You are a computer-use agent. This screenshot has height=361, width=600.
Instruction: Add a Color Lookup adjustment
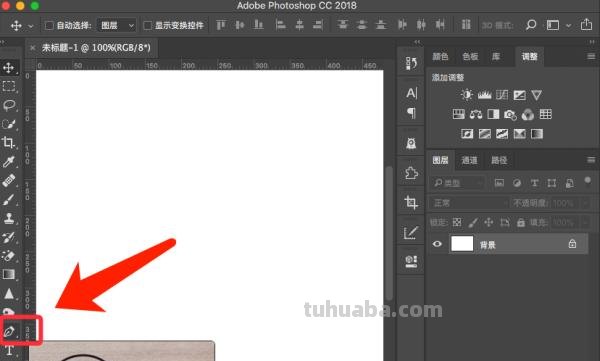tap(546, 114)
